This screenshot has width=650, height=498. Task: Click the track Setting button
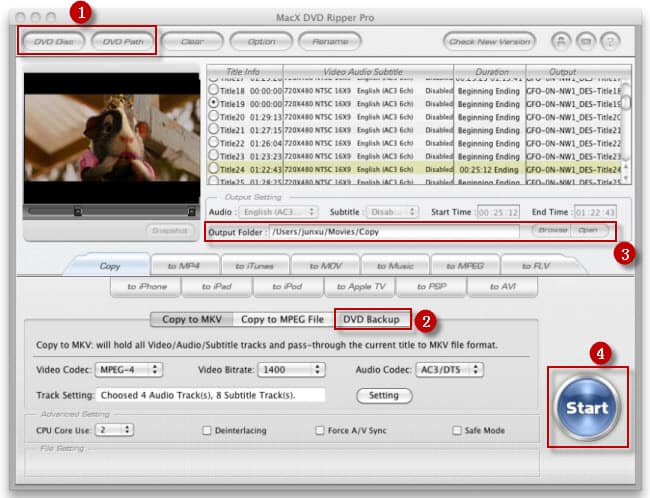(384, 395)
